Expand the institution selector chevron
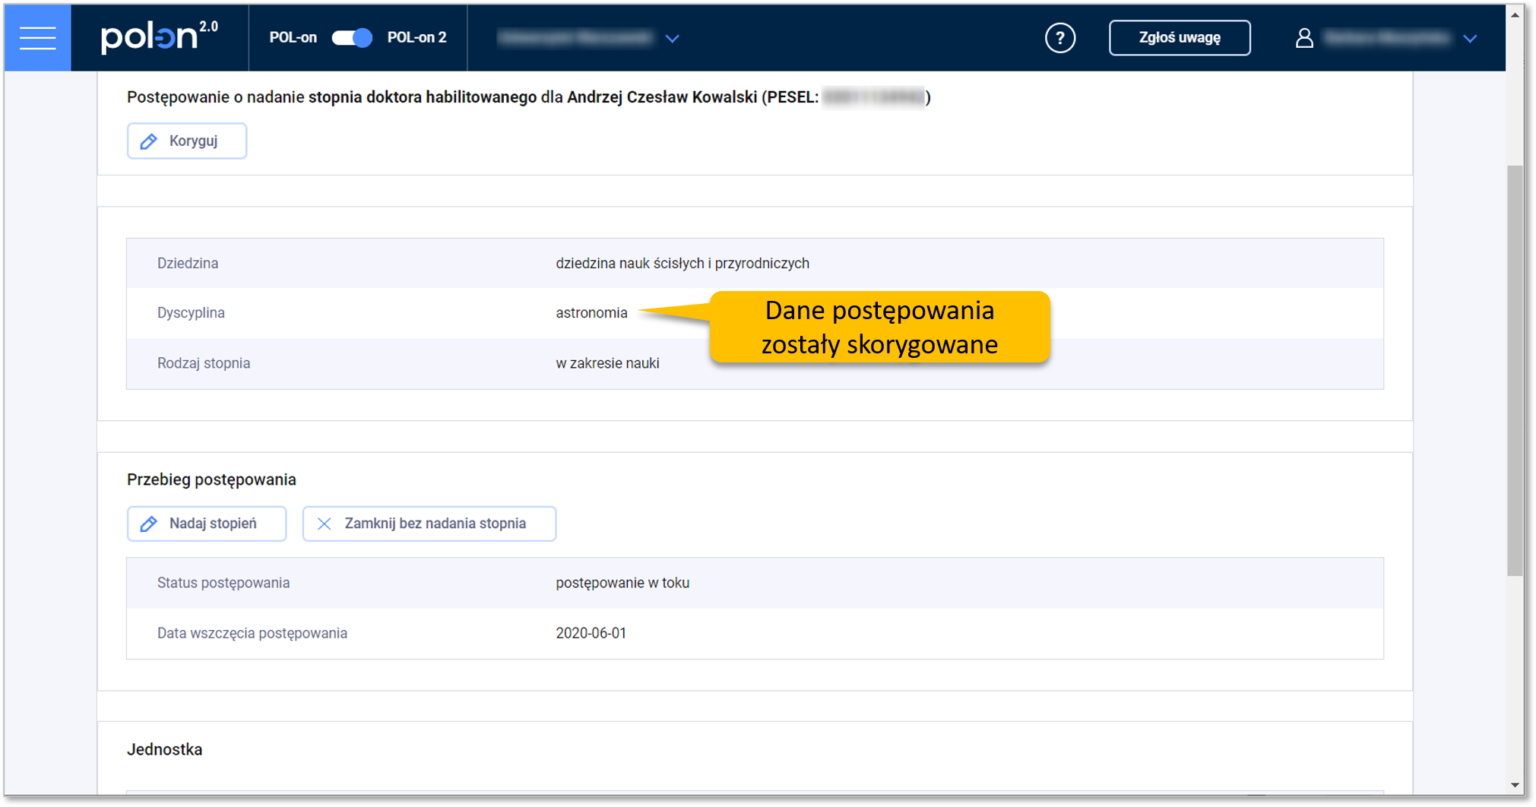Viewport: 1536px width, 807px height. (x=672, y=39)
